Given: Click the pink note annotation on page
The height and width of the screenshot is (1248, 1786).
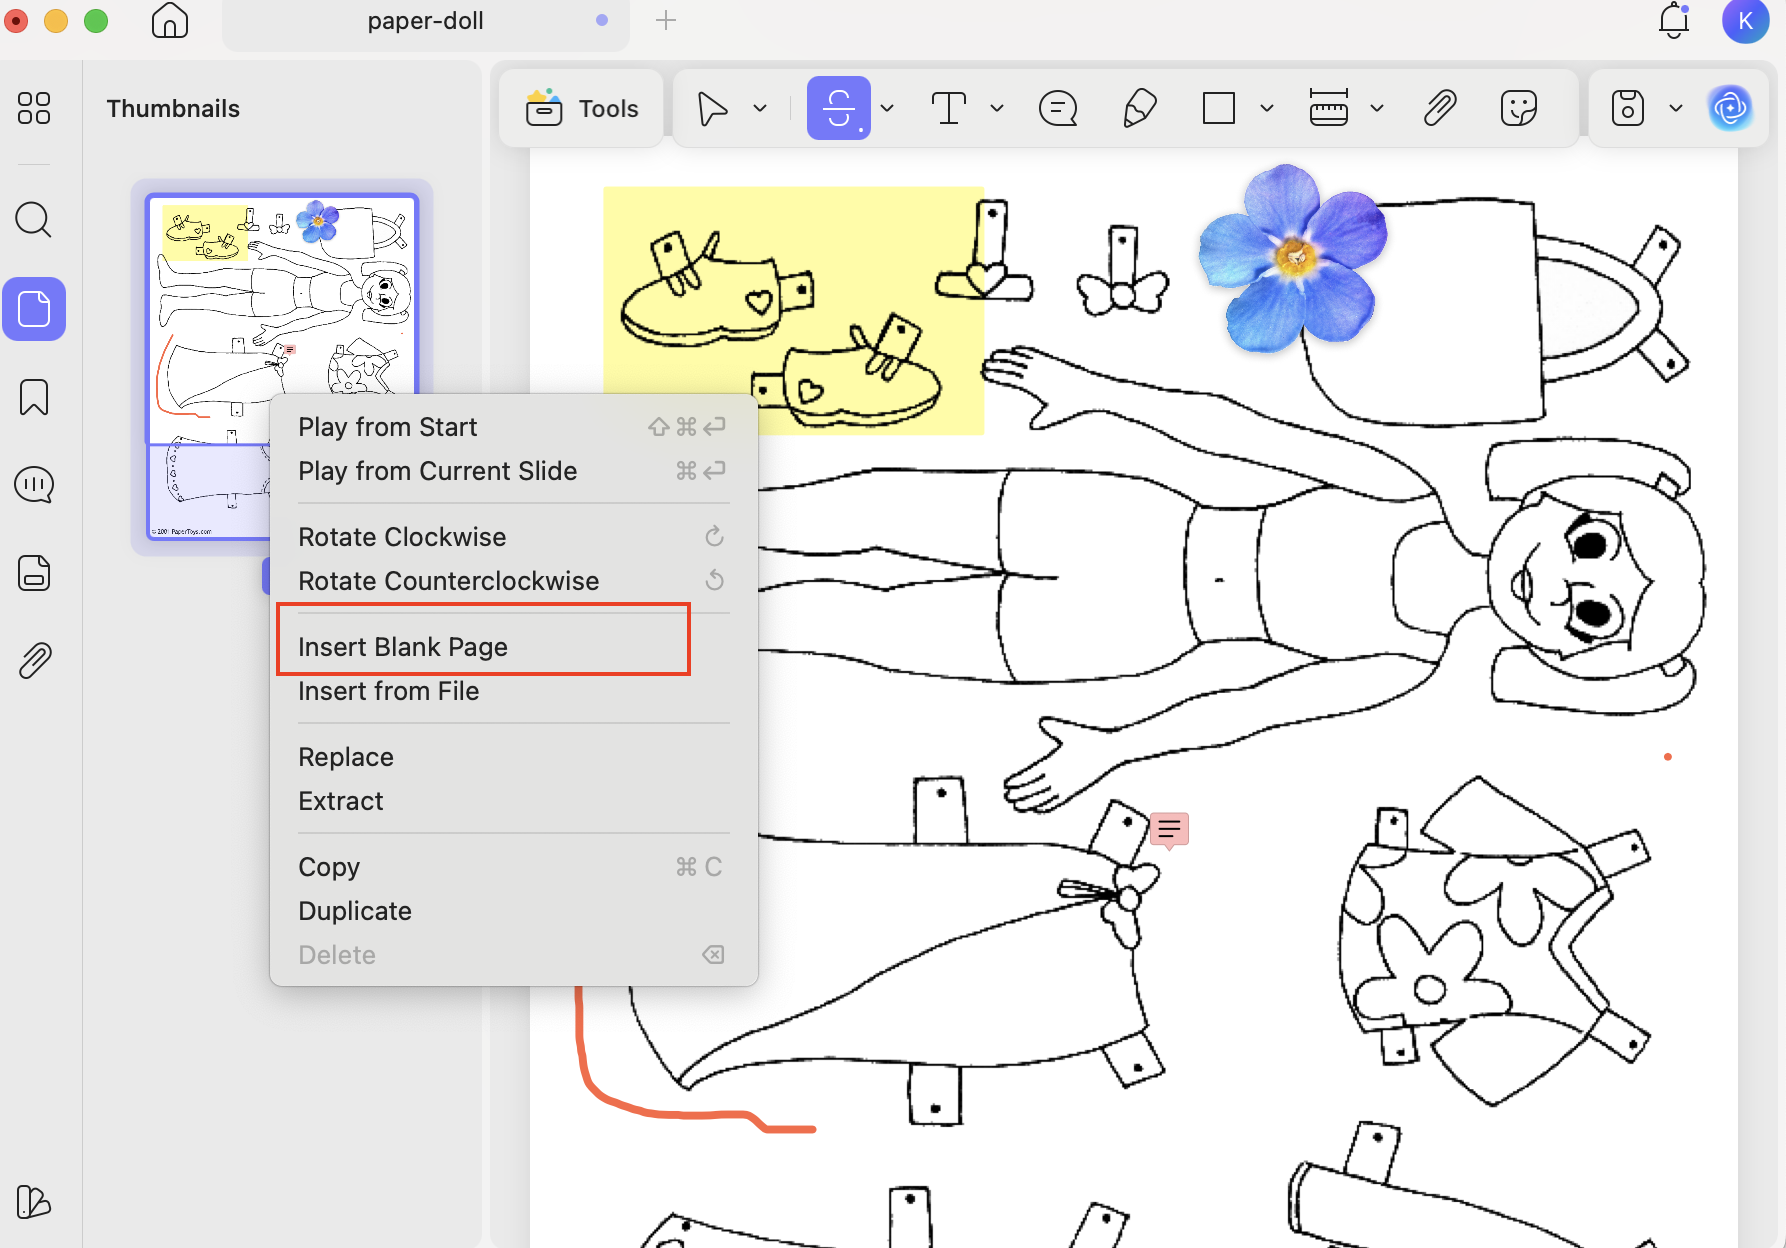Looking at the screenshot, I should (1168, 828).
